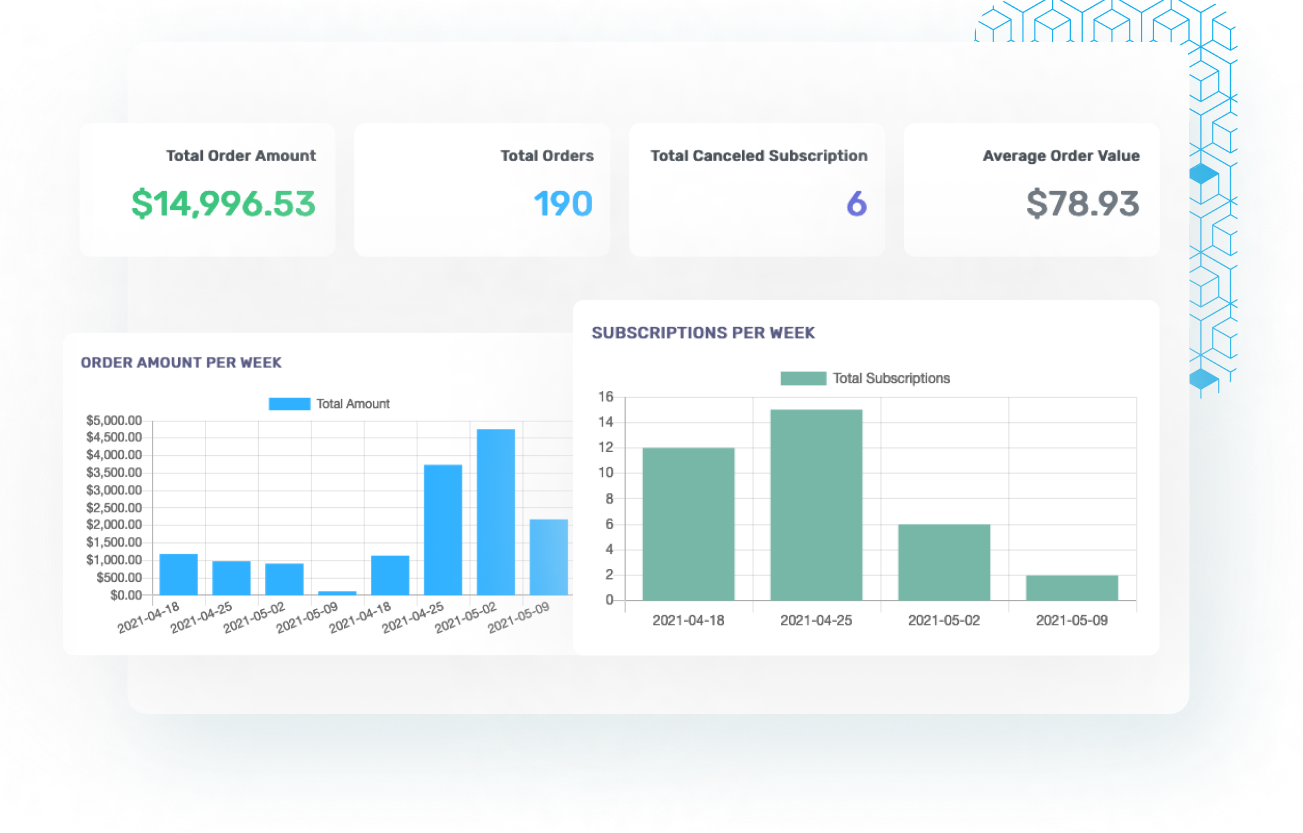The image size is (1303, 833).
Task: Select the tallest green subscriptions bar
Action: tap(816, 505)
